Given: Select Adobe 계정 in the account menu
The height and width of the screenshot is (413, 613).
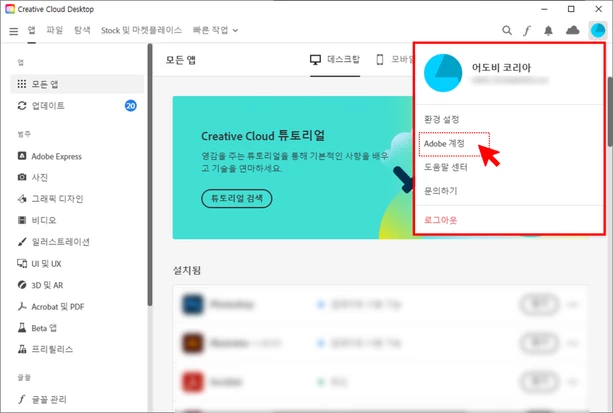Looking at the screenshot, I should [x=444, y=144].
